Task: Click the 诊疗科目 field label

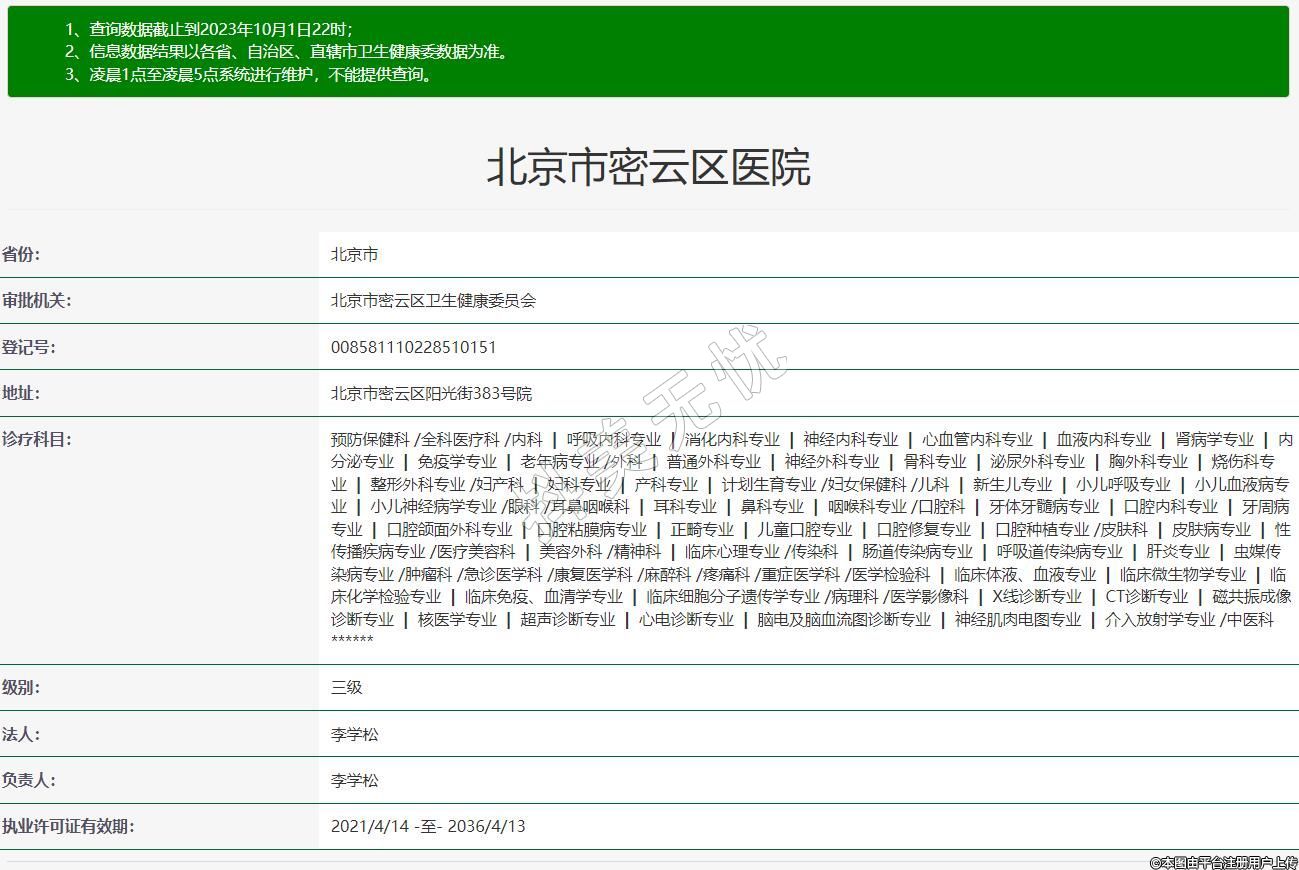Action: pos(36,439)
